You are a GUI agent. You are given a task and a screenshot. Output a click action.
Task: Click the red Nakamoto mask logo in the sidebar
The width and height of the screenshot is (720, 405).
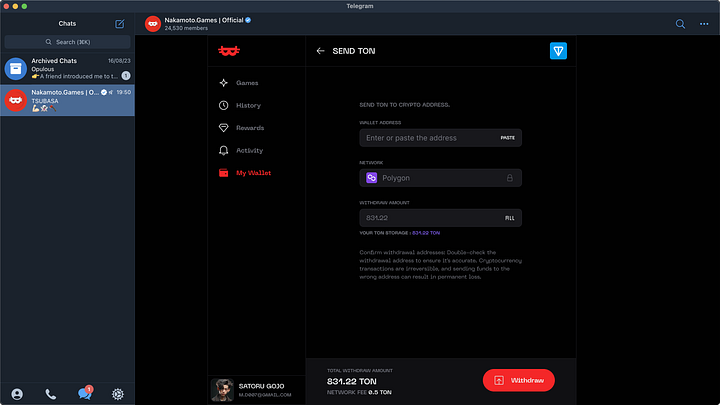pyautogui.click(x=229, y=51)
